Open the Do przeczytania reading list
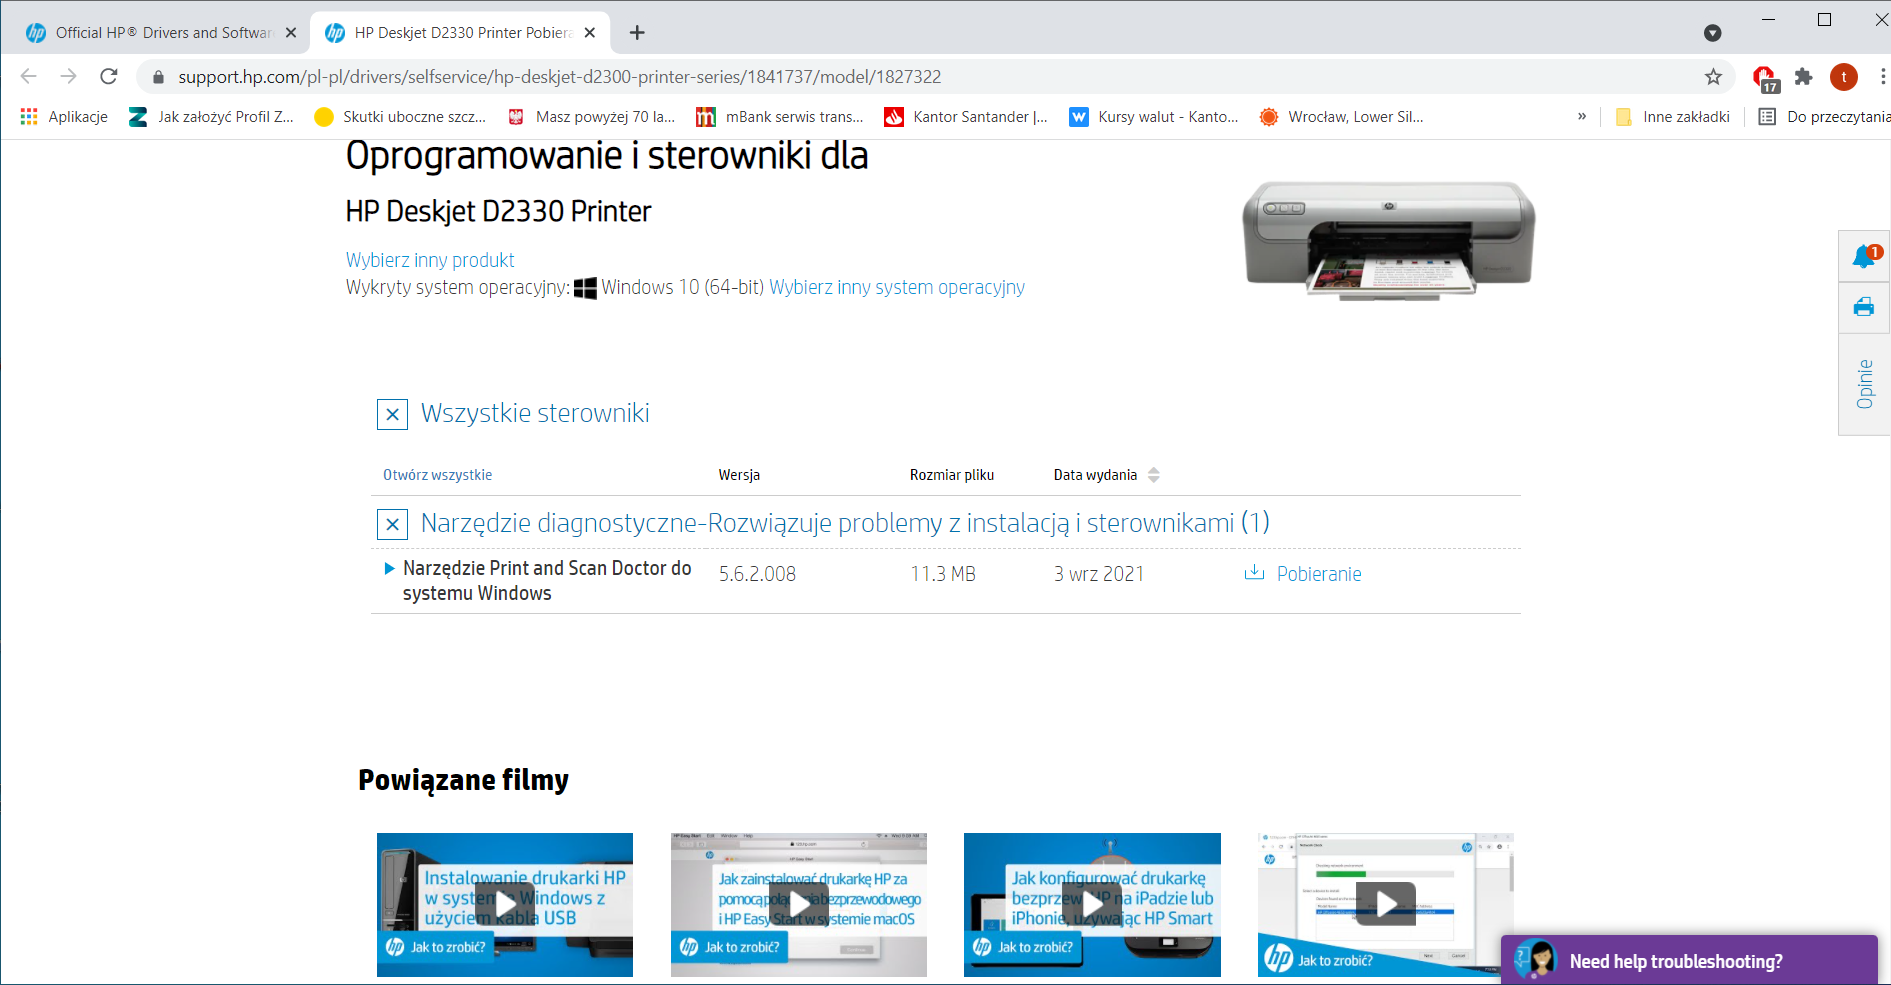This screenshot has height=985, width=1891. coord(1824,117)
